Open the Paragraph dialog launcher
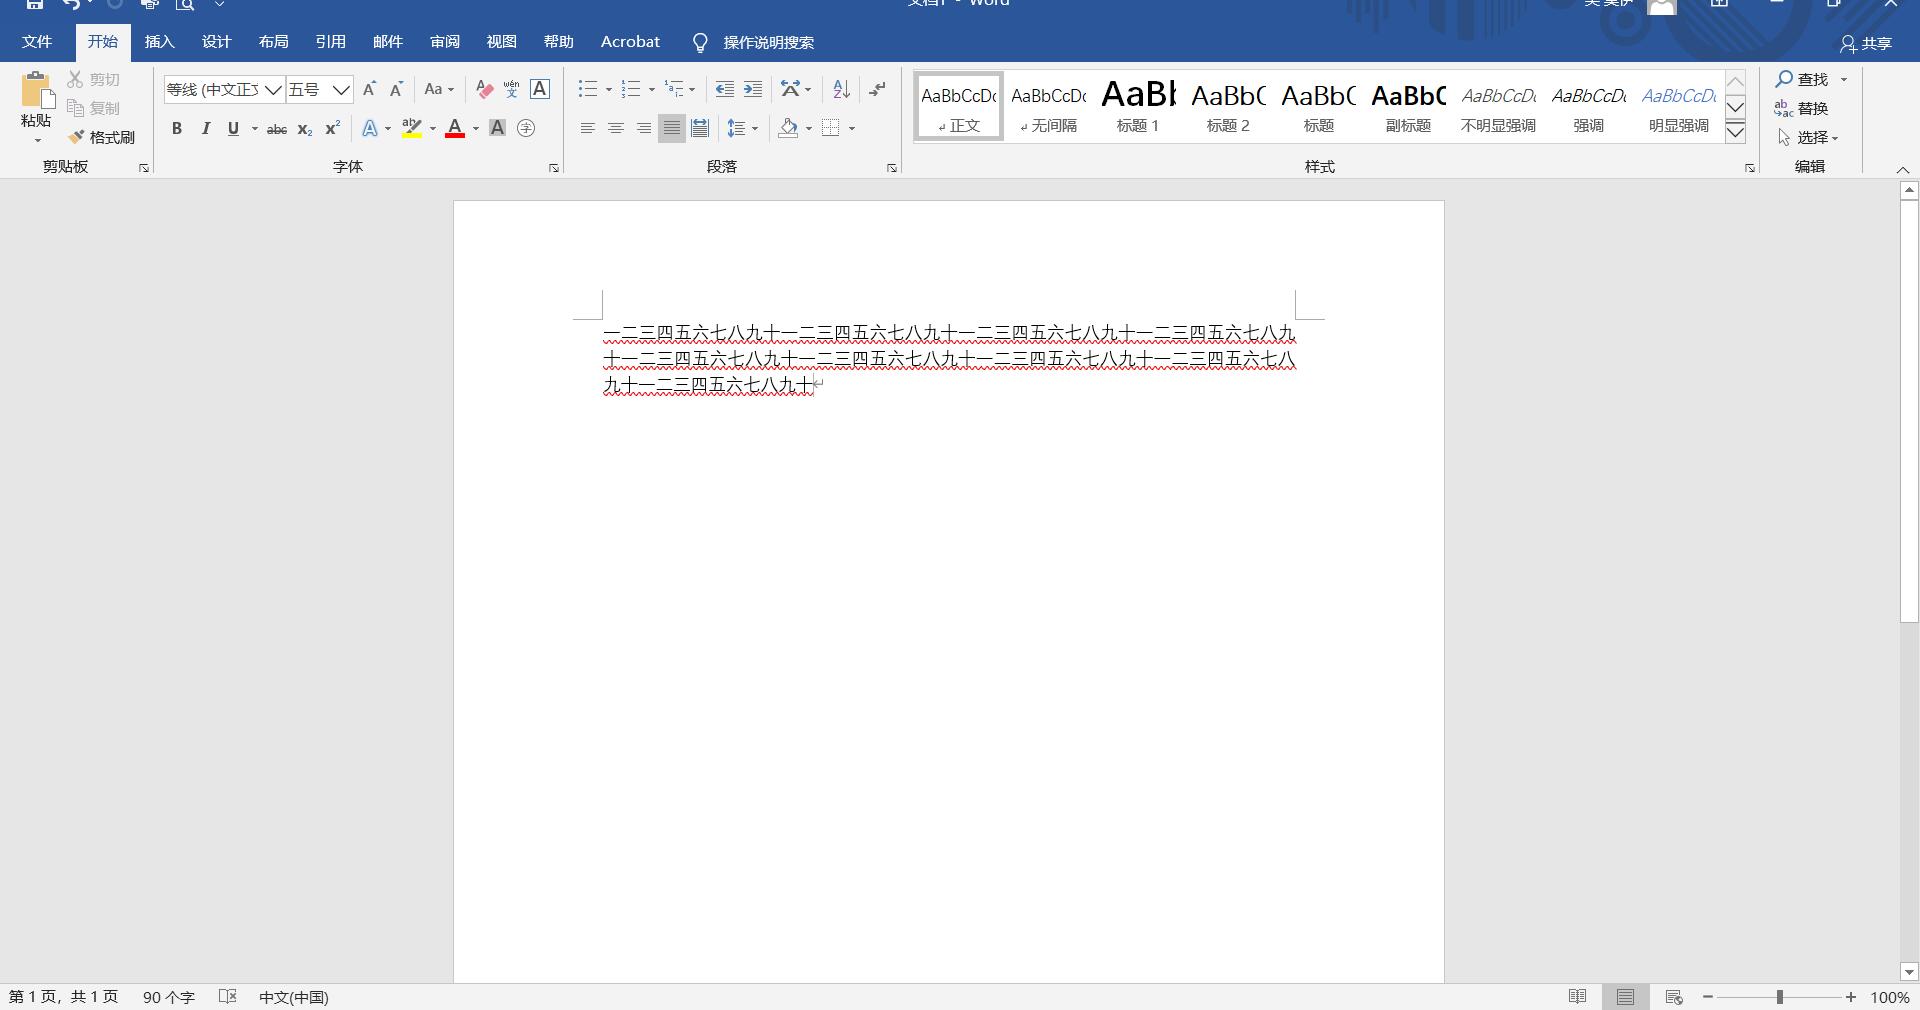 tap(892, 168)
